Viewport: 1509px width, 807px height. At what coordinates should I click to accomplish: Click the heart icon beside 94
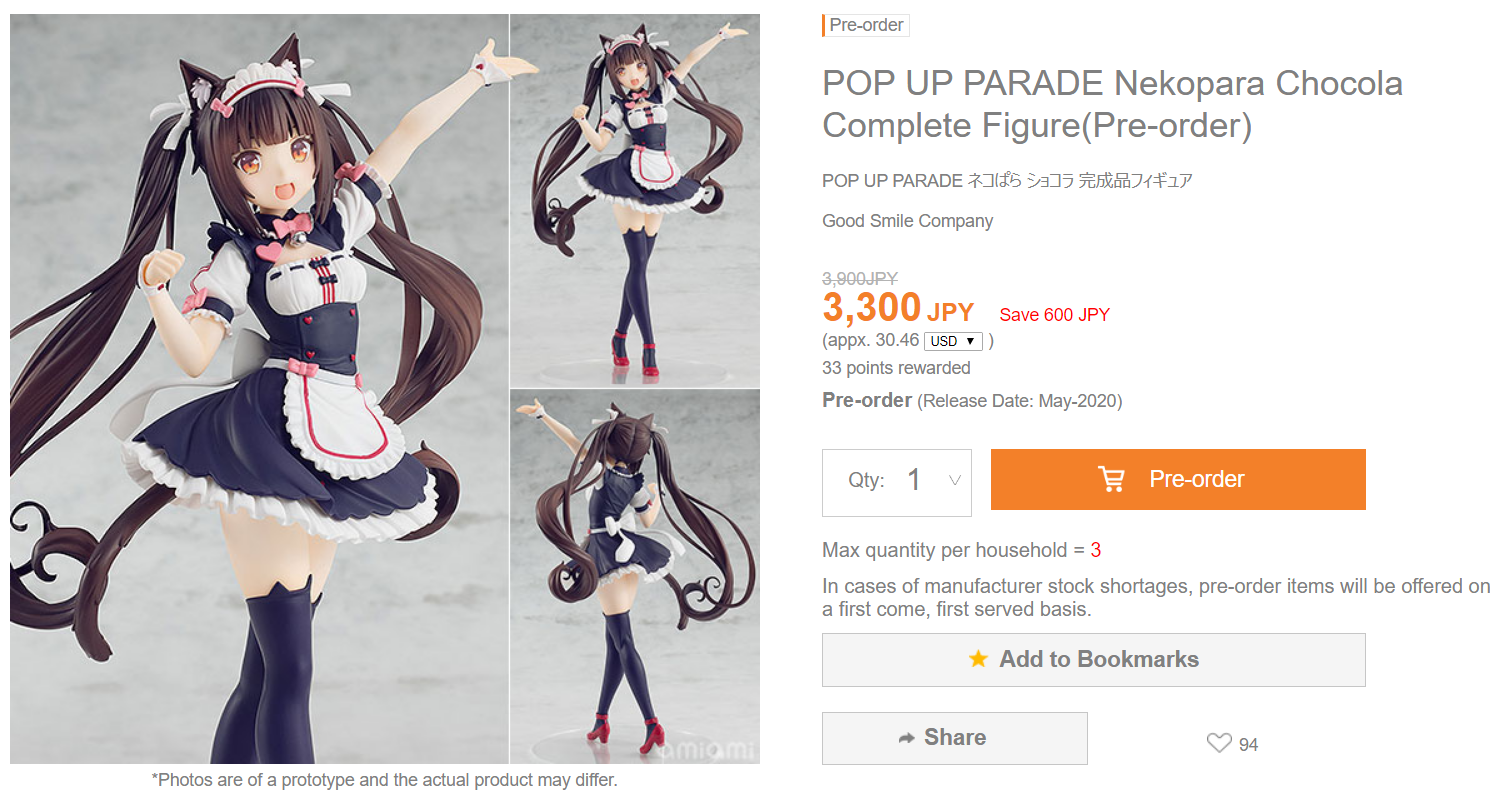(x=1219, y=743)
